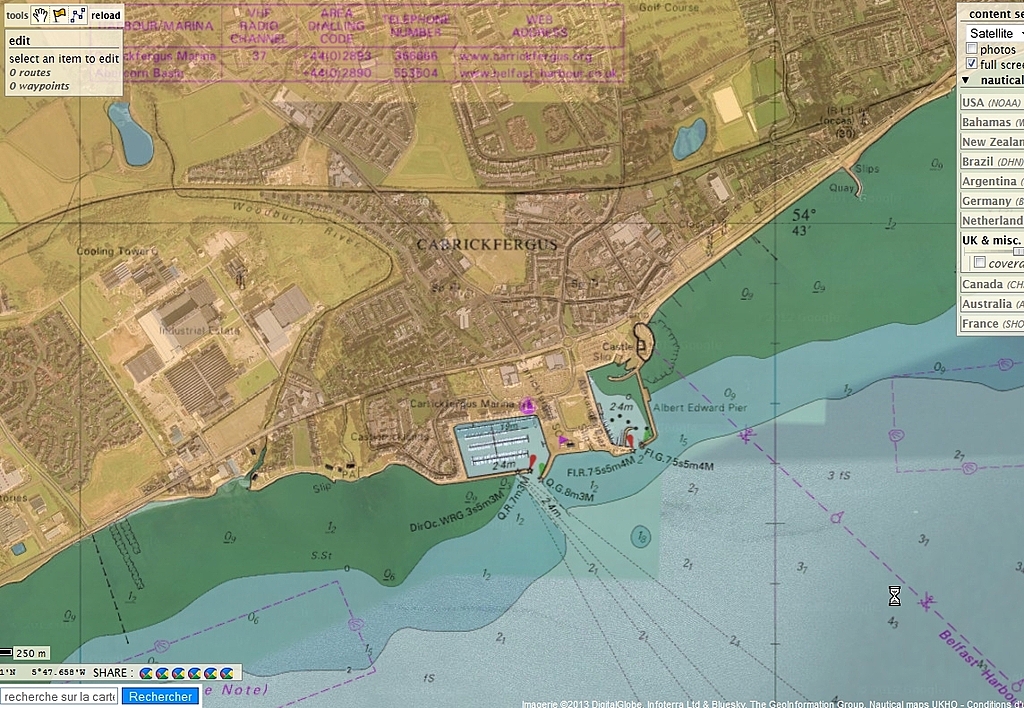Select the hand pan tool
The height and width of the screenshot is (708, 1024).
click(x=40, y=15)
